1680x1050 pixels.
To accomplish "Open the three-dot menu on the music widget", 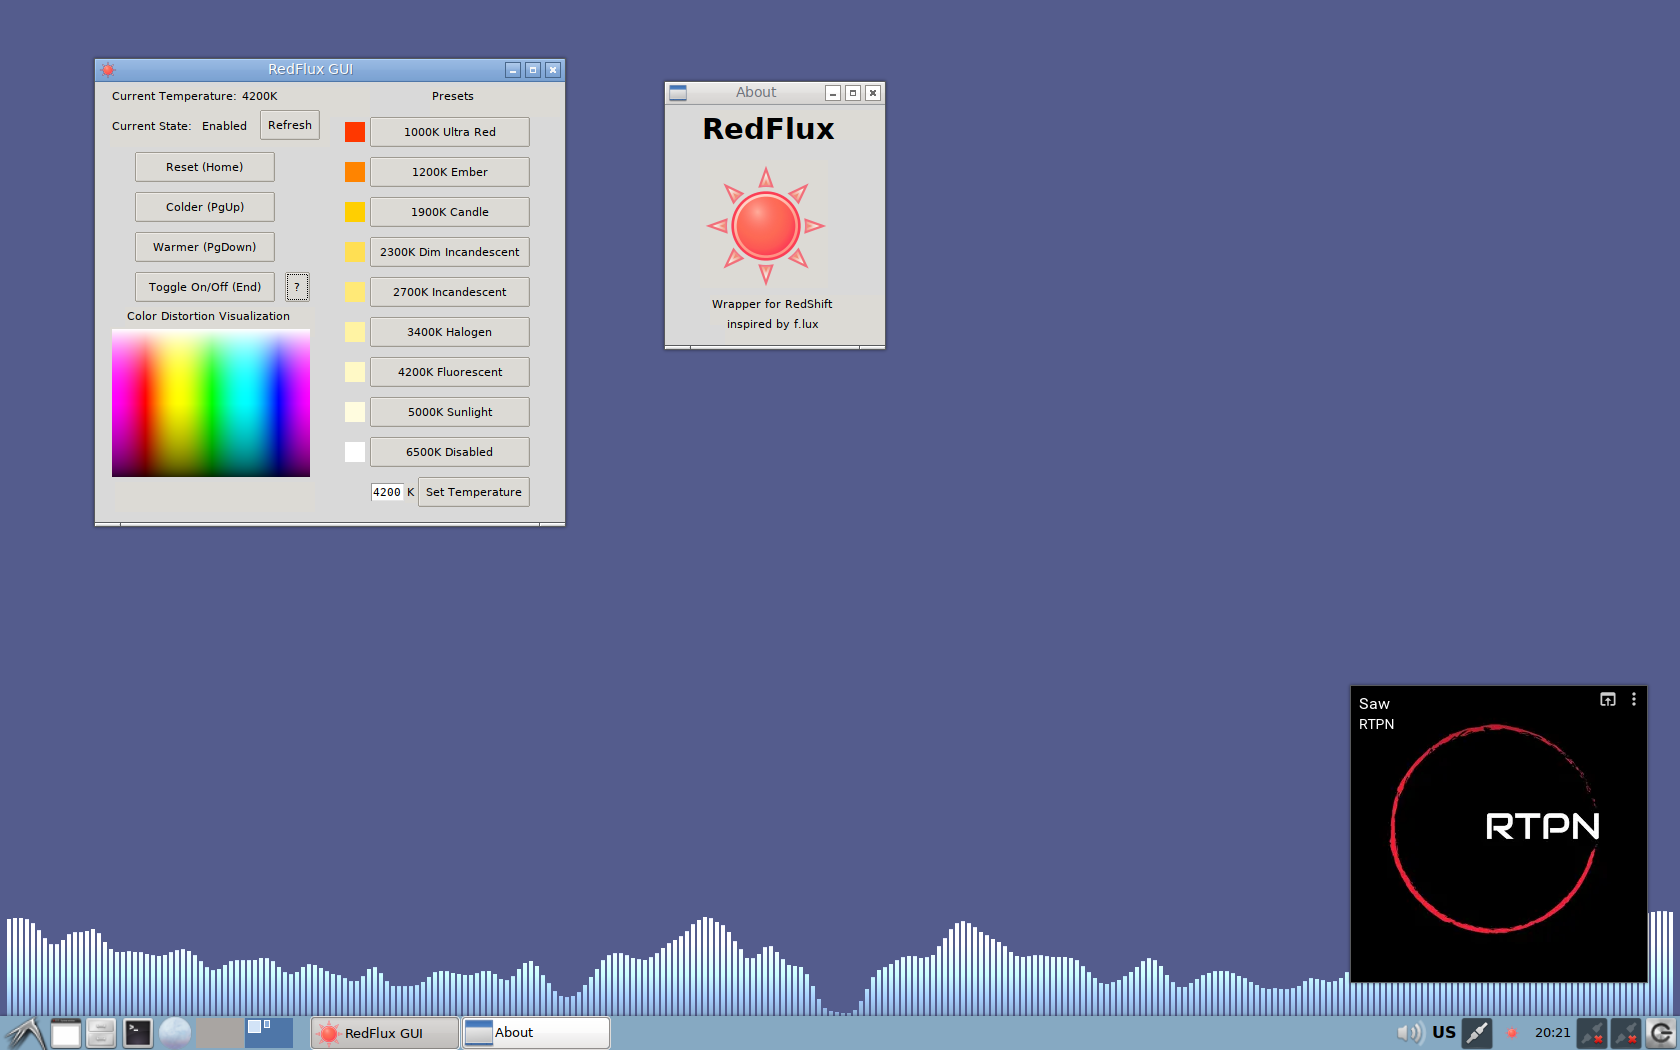I will tap(1634, 700).
